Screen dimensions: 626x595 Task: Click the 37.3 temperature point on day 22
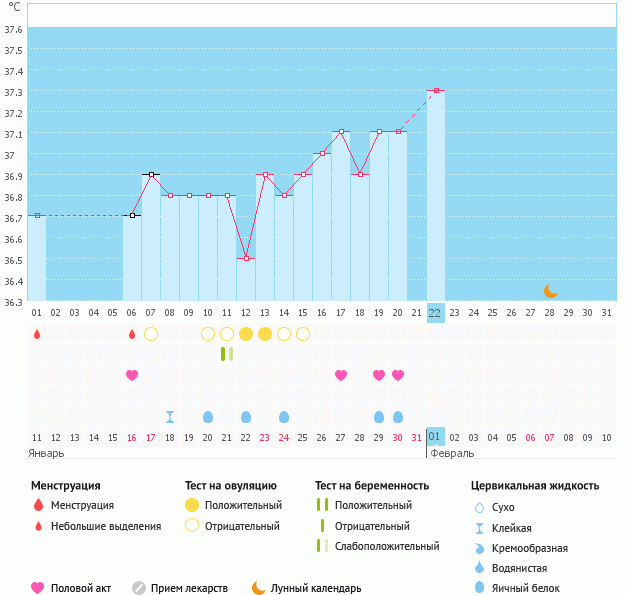coord(436,91)
